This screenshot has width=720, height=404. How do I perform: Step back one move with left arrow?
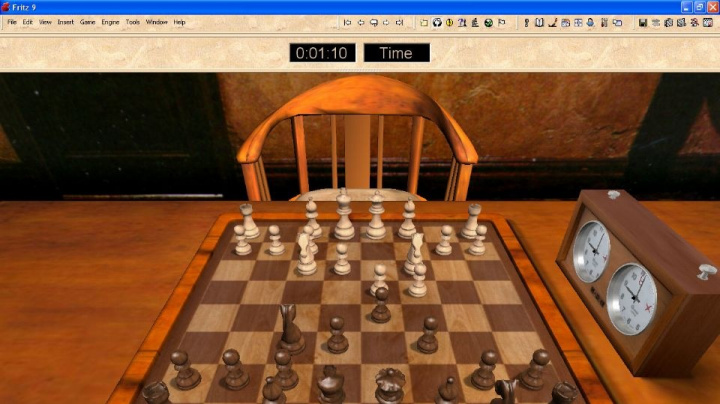(x=361, y=22)
